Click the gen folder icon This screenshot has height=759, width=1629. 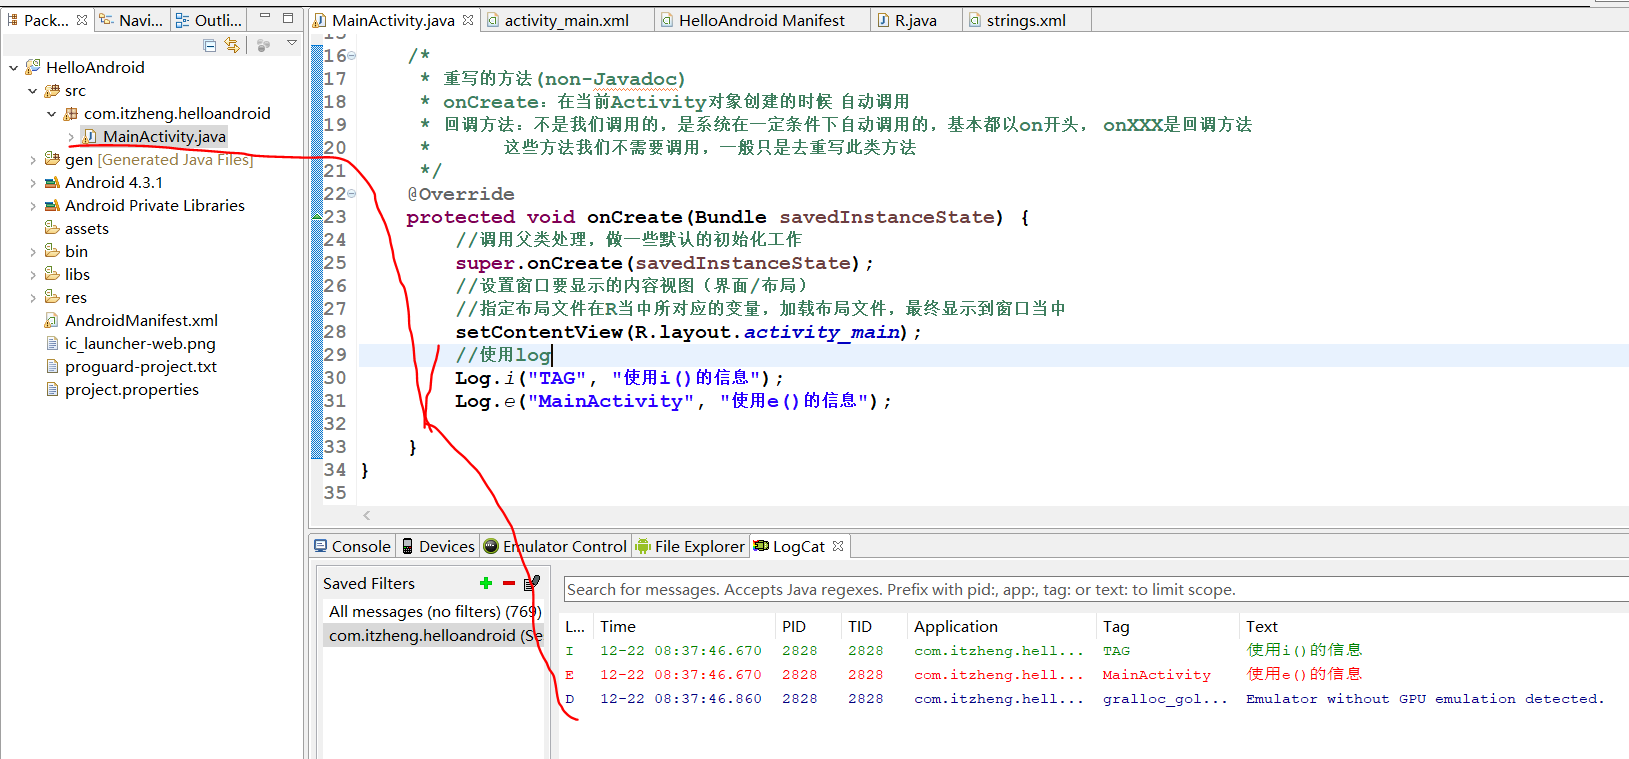coord(52,159)
